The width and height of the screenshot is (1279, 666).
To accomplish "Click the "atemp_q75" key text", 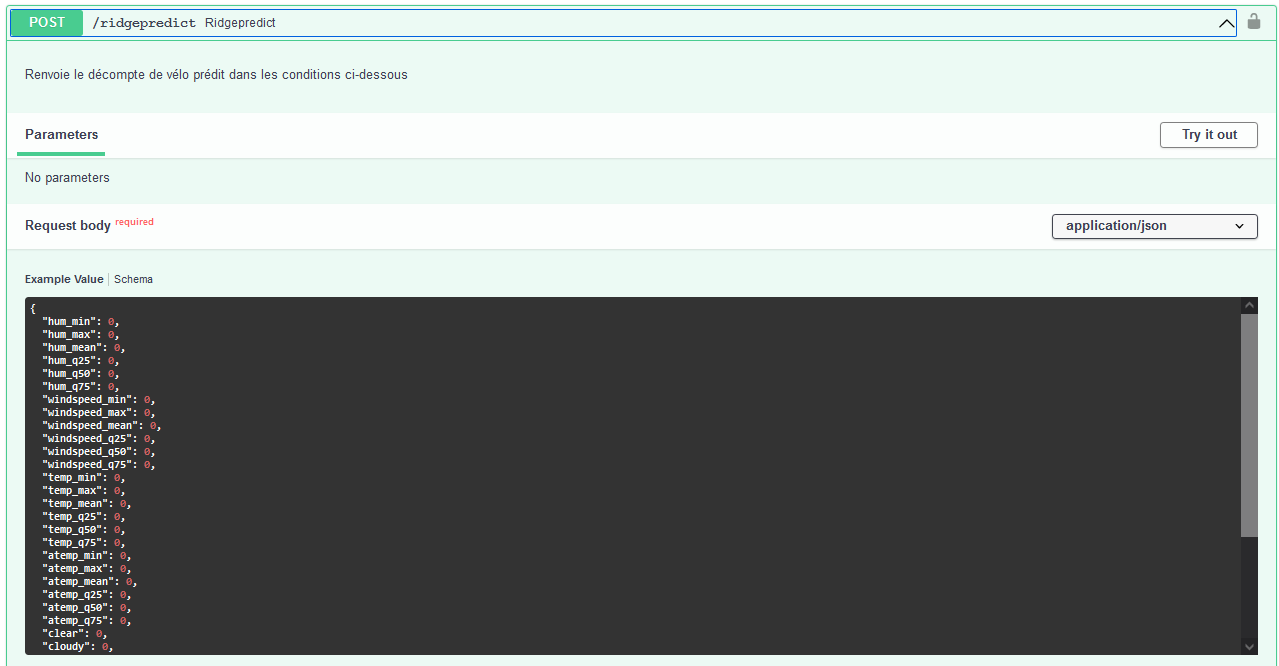I will [75, 621].
